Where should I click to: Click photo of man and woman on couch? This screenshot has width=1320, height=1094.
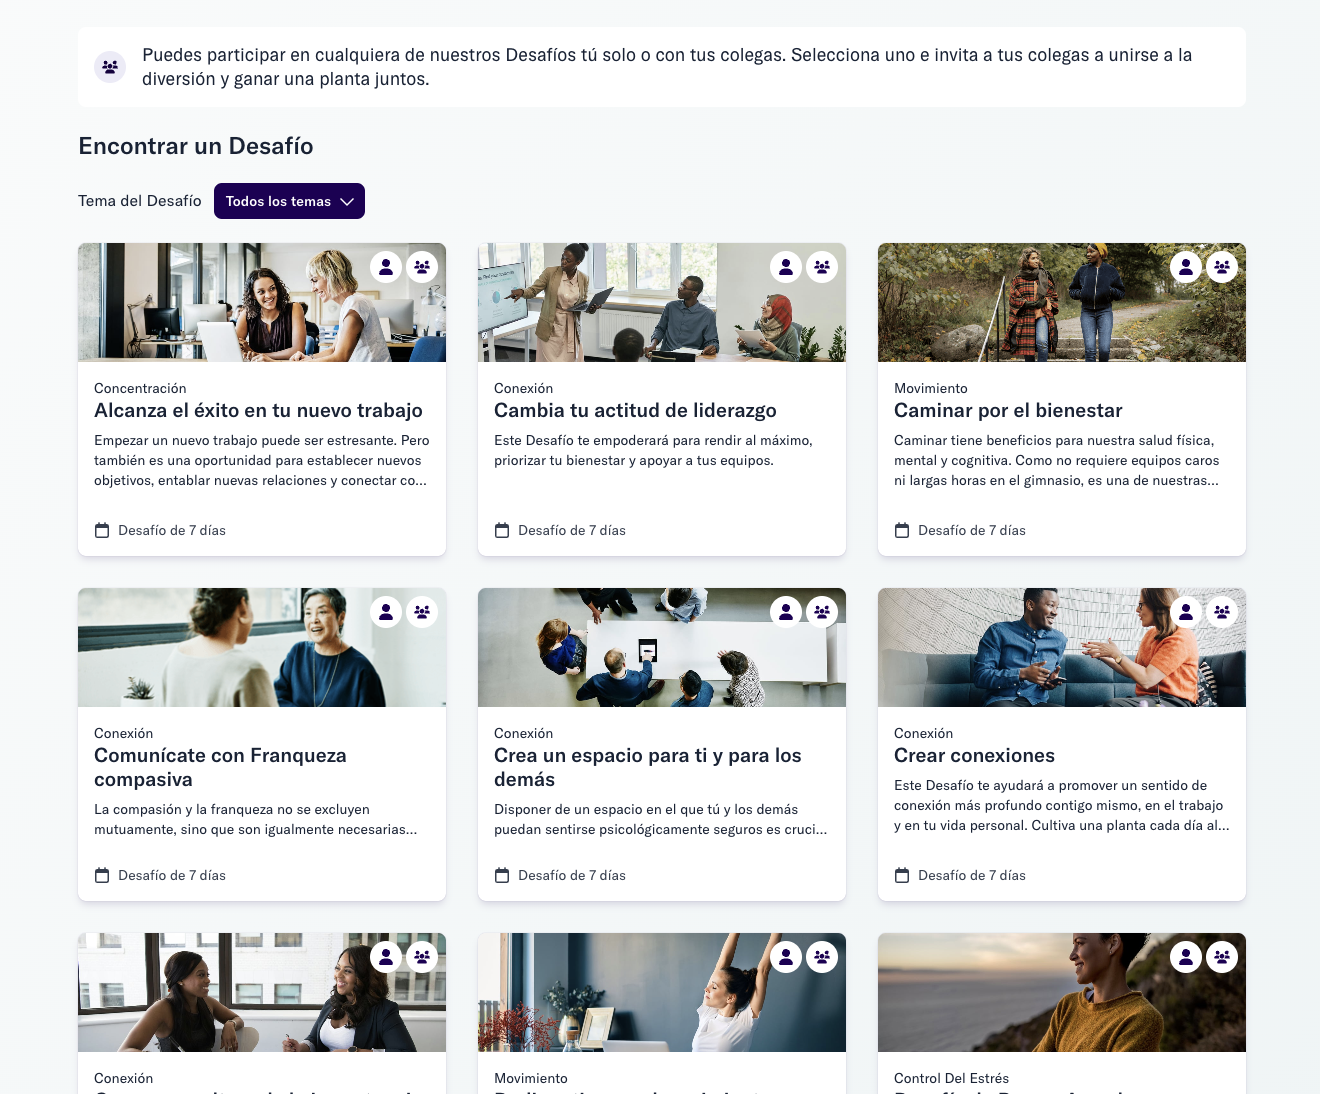tap(1062, 647)
